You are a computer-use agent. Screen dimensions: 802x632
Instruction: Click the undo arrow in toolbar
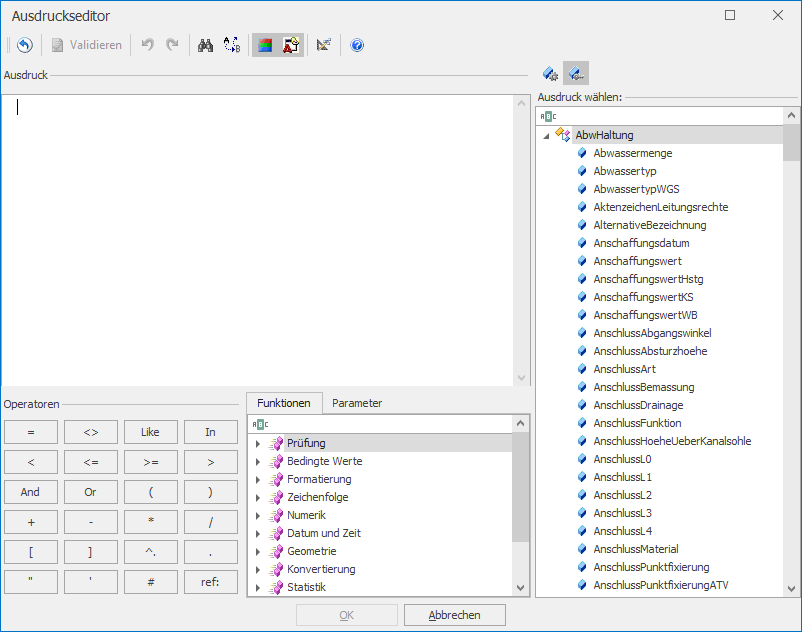coord(147,45)
